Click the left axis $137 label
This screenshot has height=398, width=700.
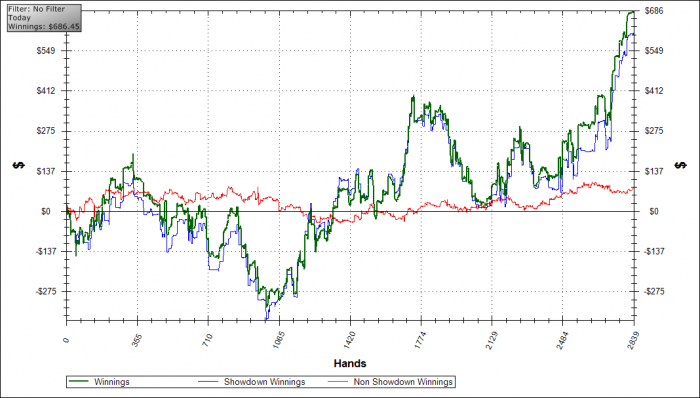tap(46, 171)
